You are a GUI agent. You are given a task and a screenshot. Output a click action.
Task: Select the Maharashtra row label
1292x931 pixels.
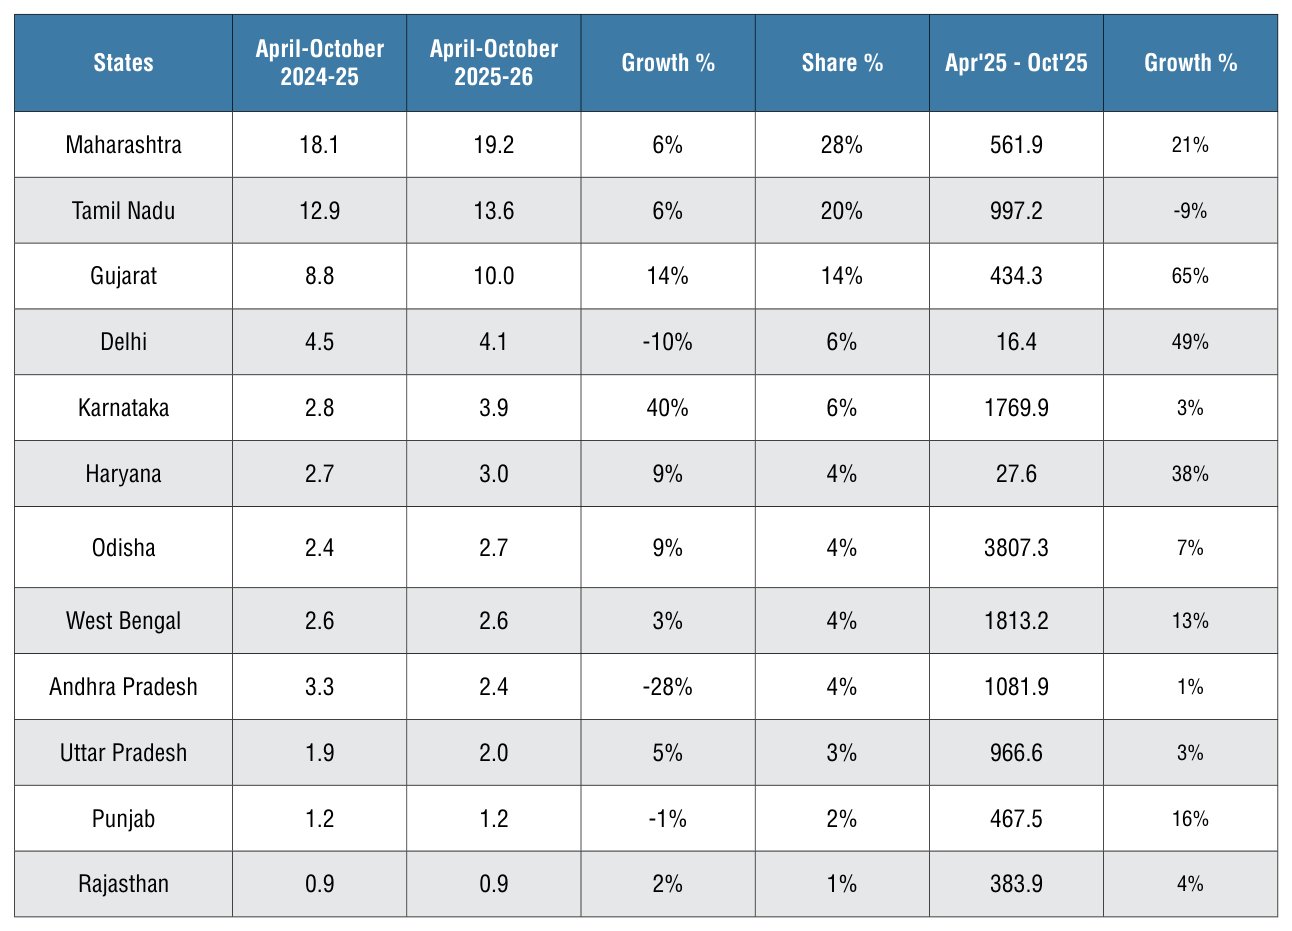click(124, 145)
